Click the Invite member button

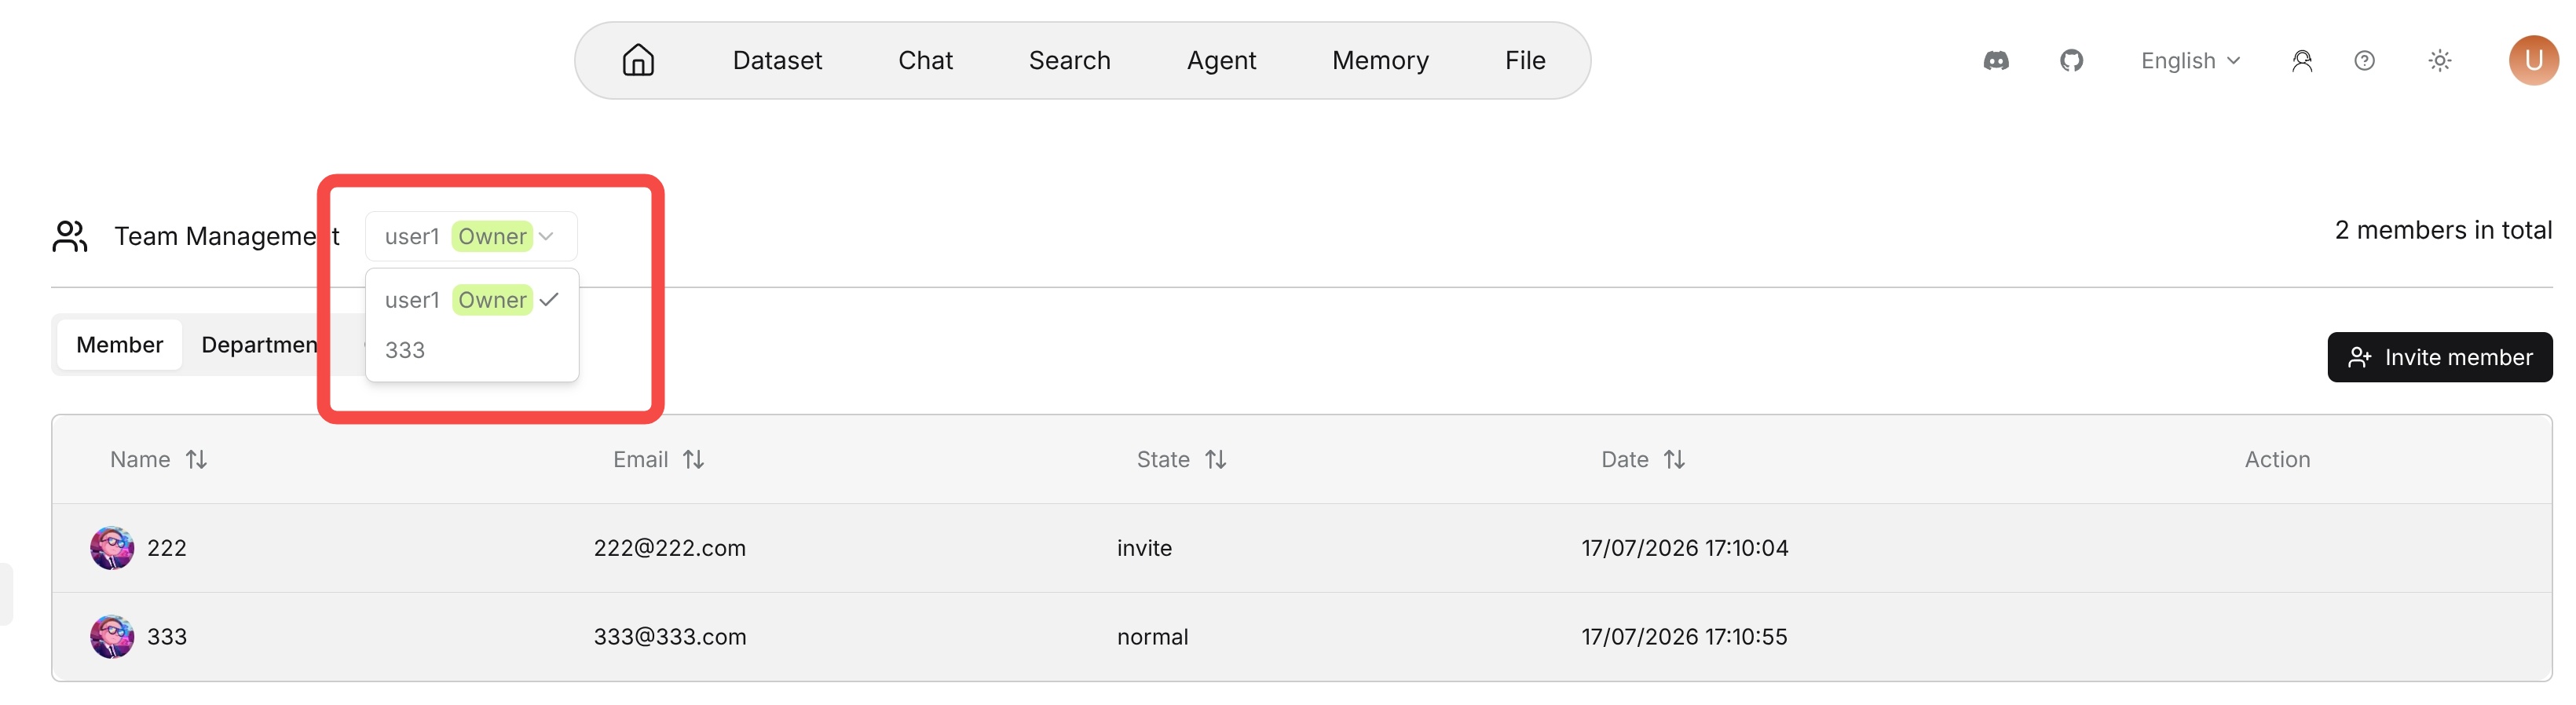(2439, 357)
